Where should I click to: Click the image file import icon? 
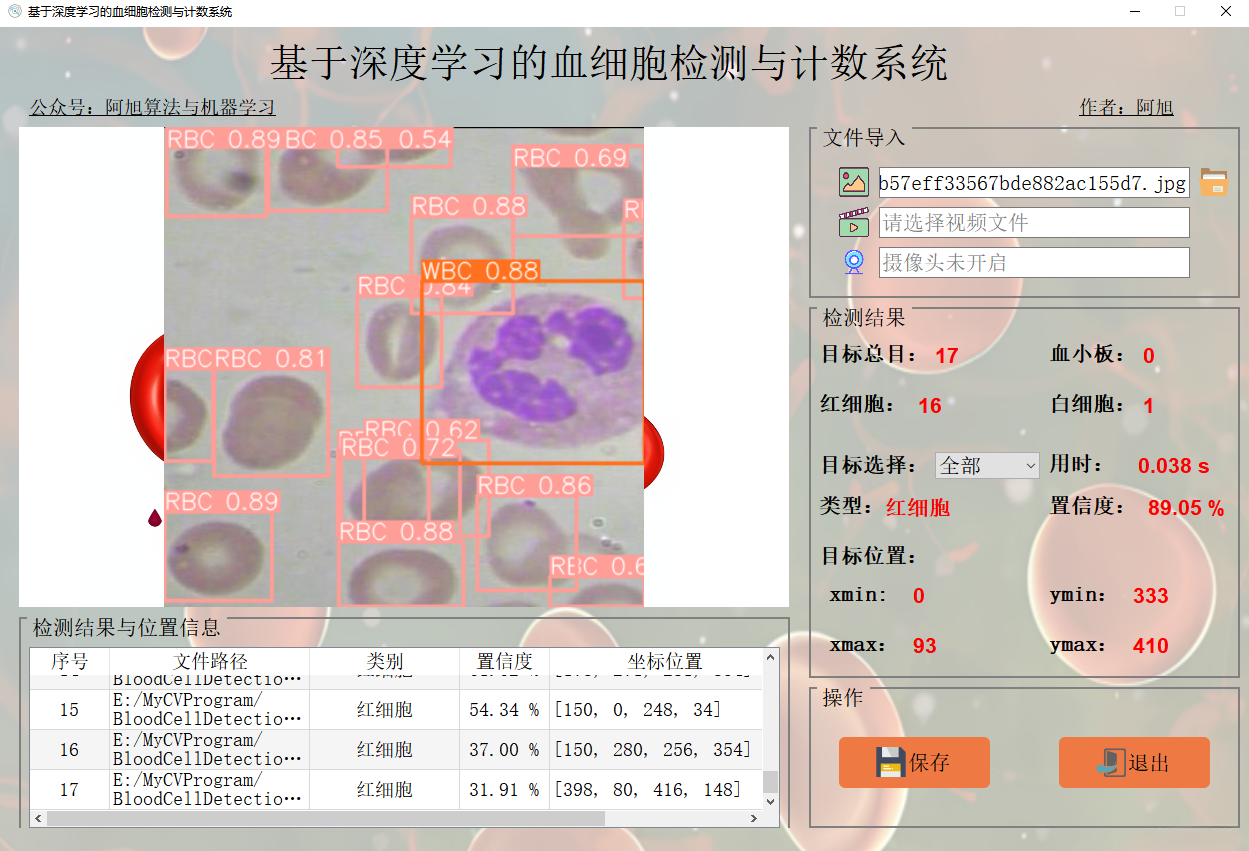(853, 183)
